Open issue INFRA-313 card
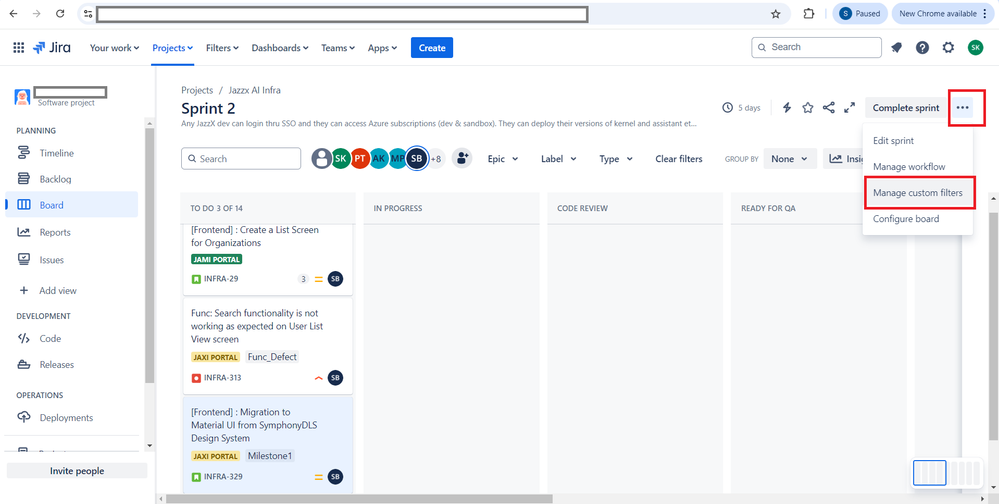Screen dimensions: 999x504 click(268, 346)
